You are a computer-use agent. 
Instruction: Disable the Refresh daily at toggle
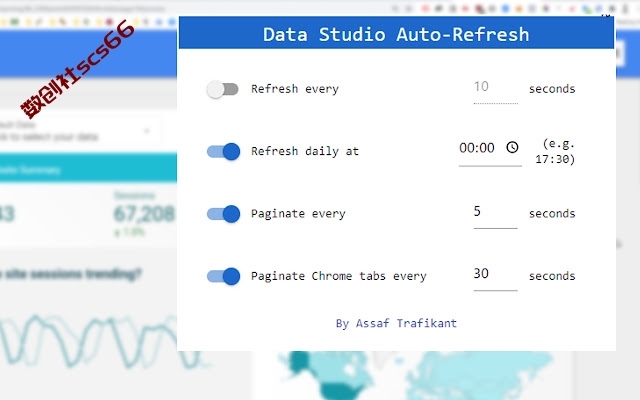[223, 151]
